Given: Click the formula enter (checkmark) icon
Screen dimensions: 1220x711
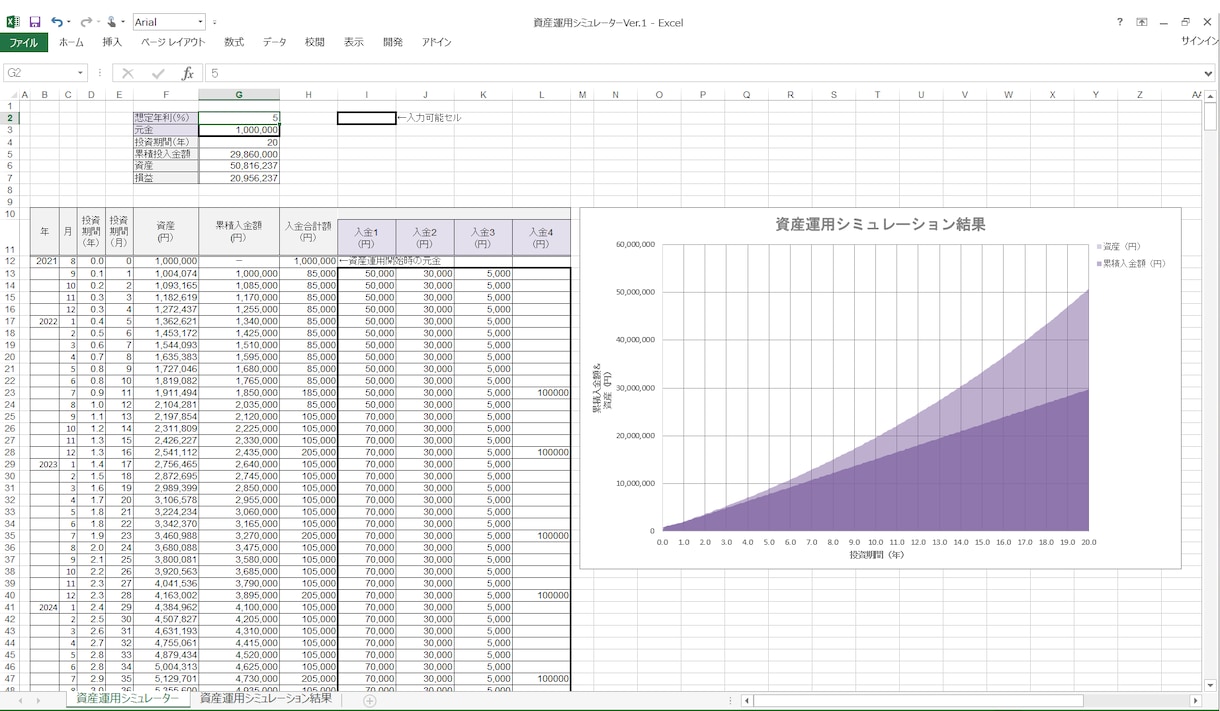Looking at the screenshot, I should point(158,73).
